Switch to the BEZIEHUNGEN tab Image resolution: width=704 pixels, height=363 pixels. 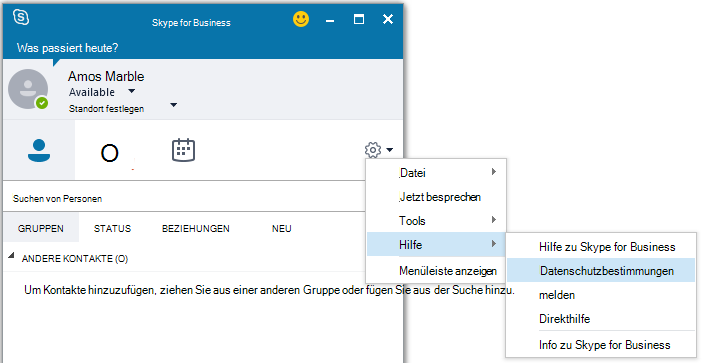(196, 229)
